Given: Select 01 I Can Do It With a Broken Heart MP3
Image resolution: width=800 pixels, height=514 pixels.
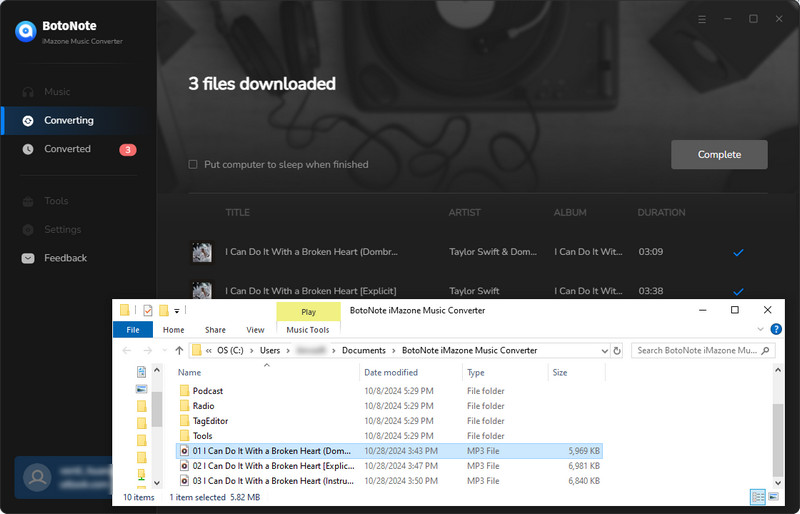Looking at the screenshot, I should 390,451.
